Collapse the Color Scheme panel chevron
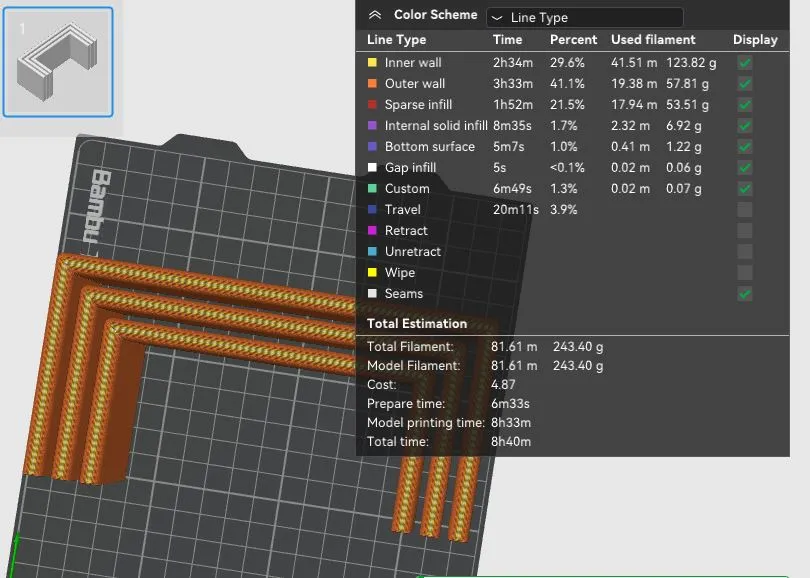This screenshot has height=578, width=810. [x=375, y=16]
